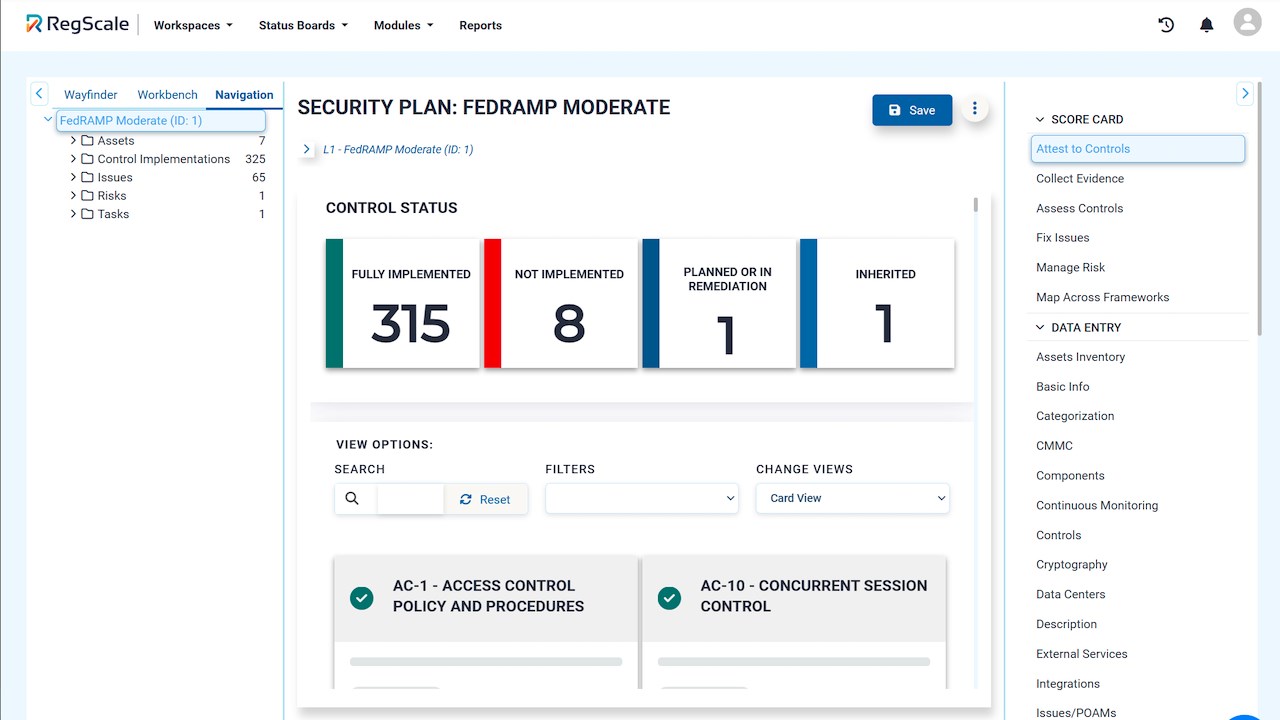The image size is (1280, 720).
Task: Open the Change Views Card View dropdown
Action: 853,498
